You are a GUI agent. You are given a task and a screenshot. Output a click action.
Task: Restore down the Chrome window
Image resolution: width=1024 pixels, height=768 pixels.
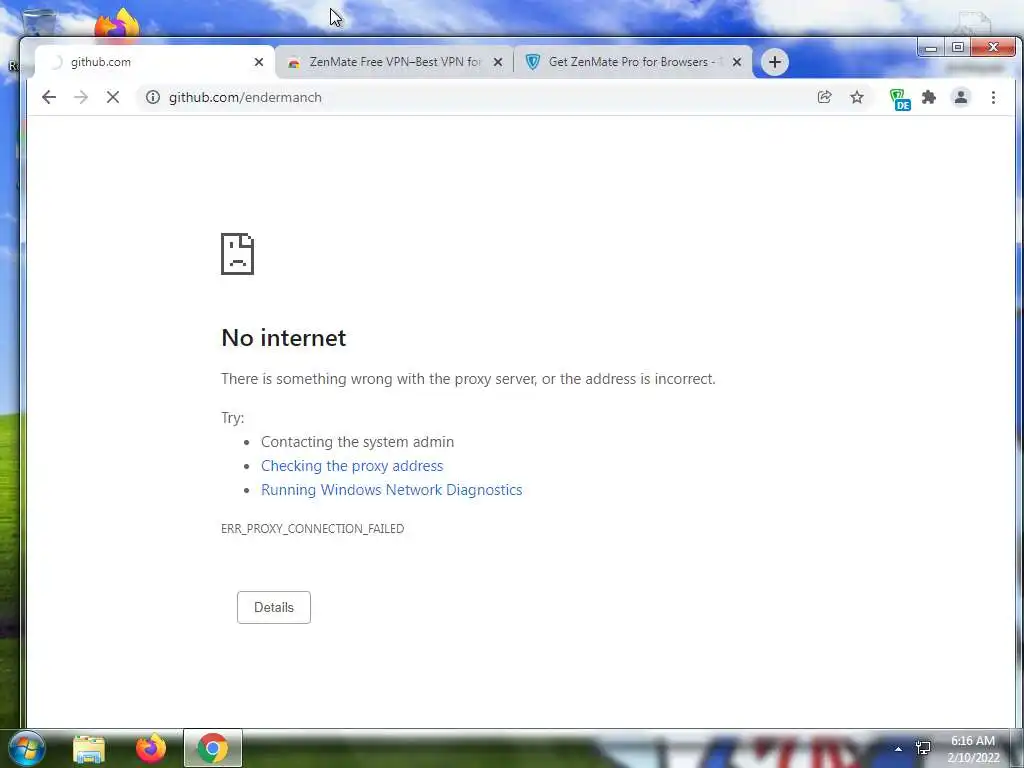[x=957, y=48]
